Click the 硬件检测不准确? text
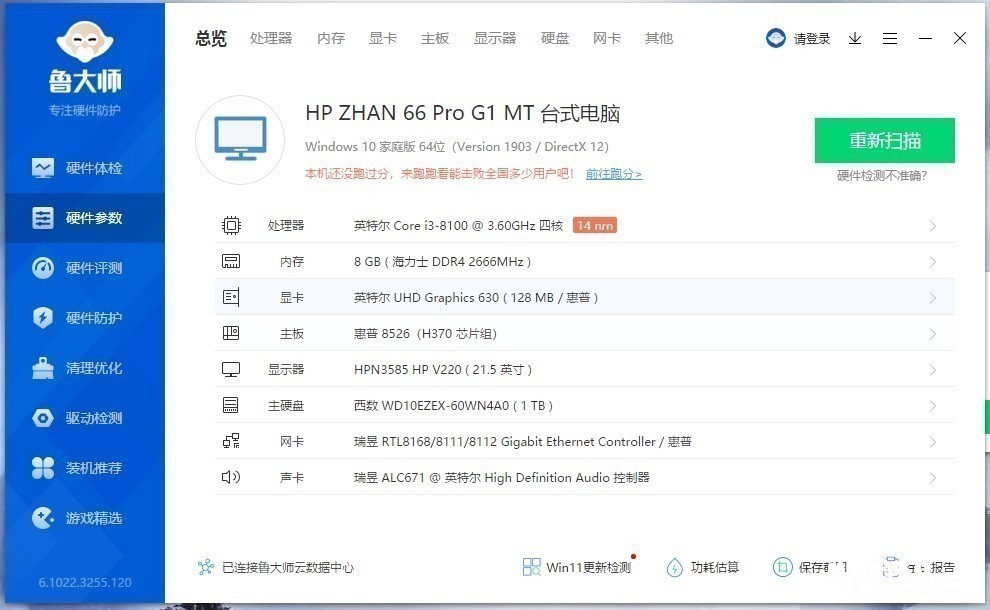This screenshot has width=990, height=610. click(x=882, y=176)
